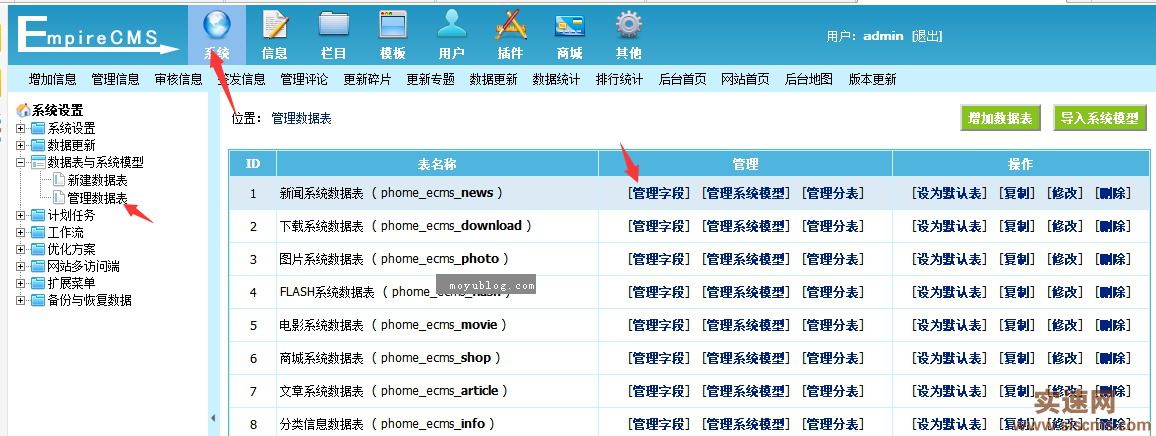Expand the 扩展菜单 tree folder

(x=21, y=283)
